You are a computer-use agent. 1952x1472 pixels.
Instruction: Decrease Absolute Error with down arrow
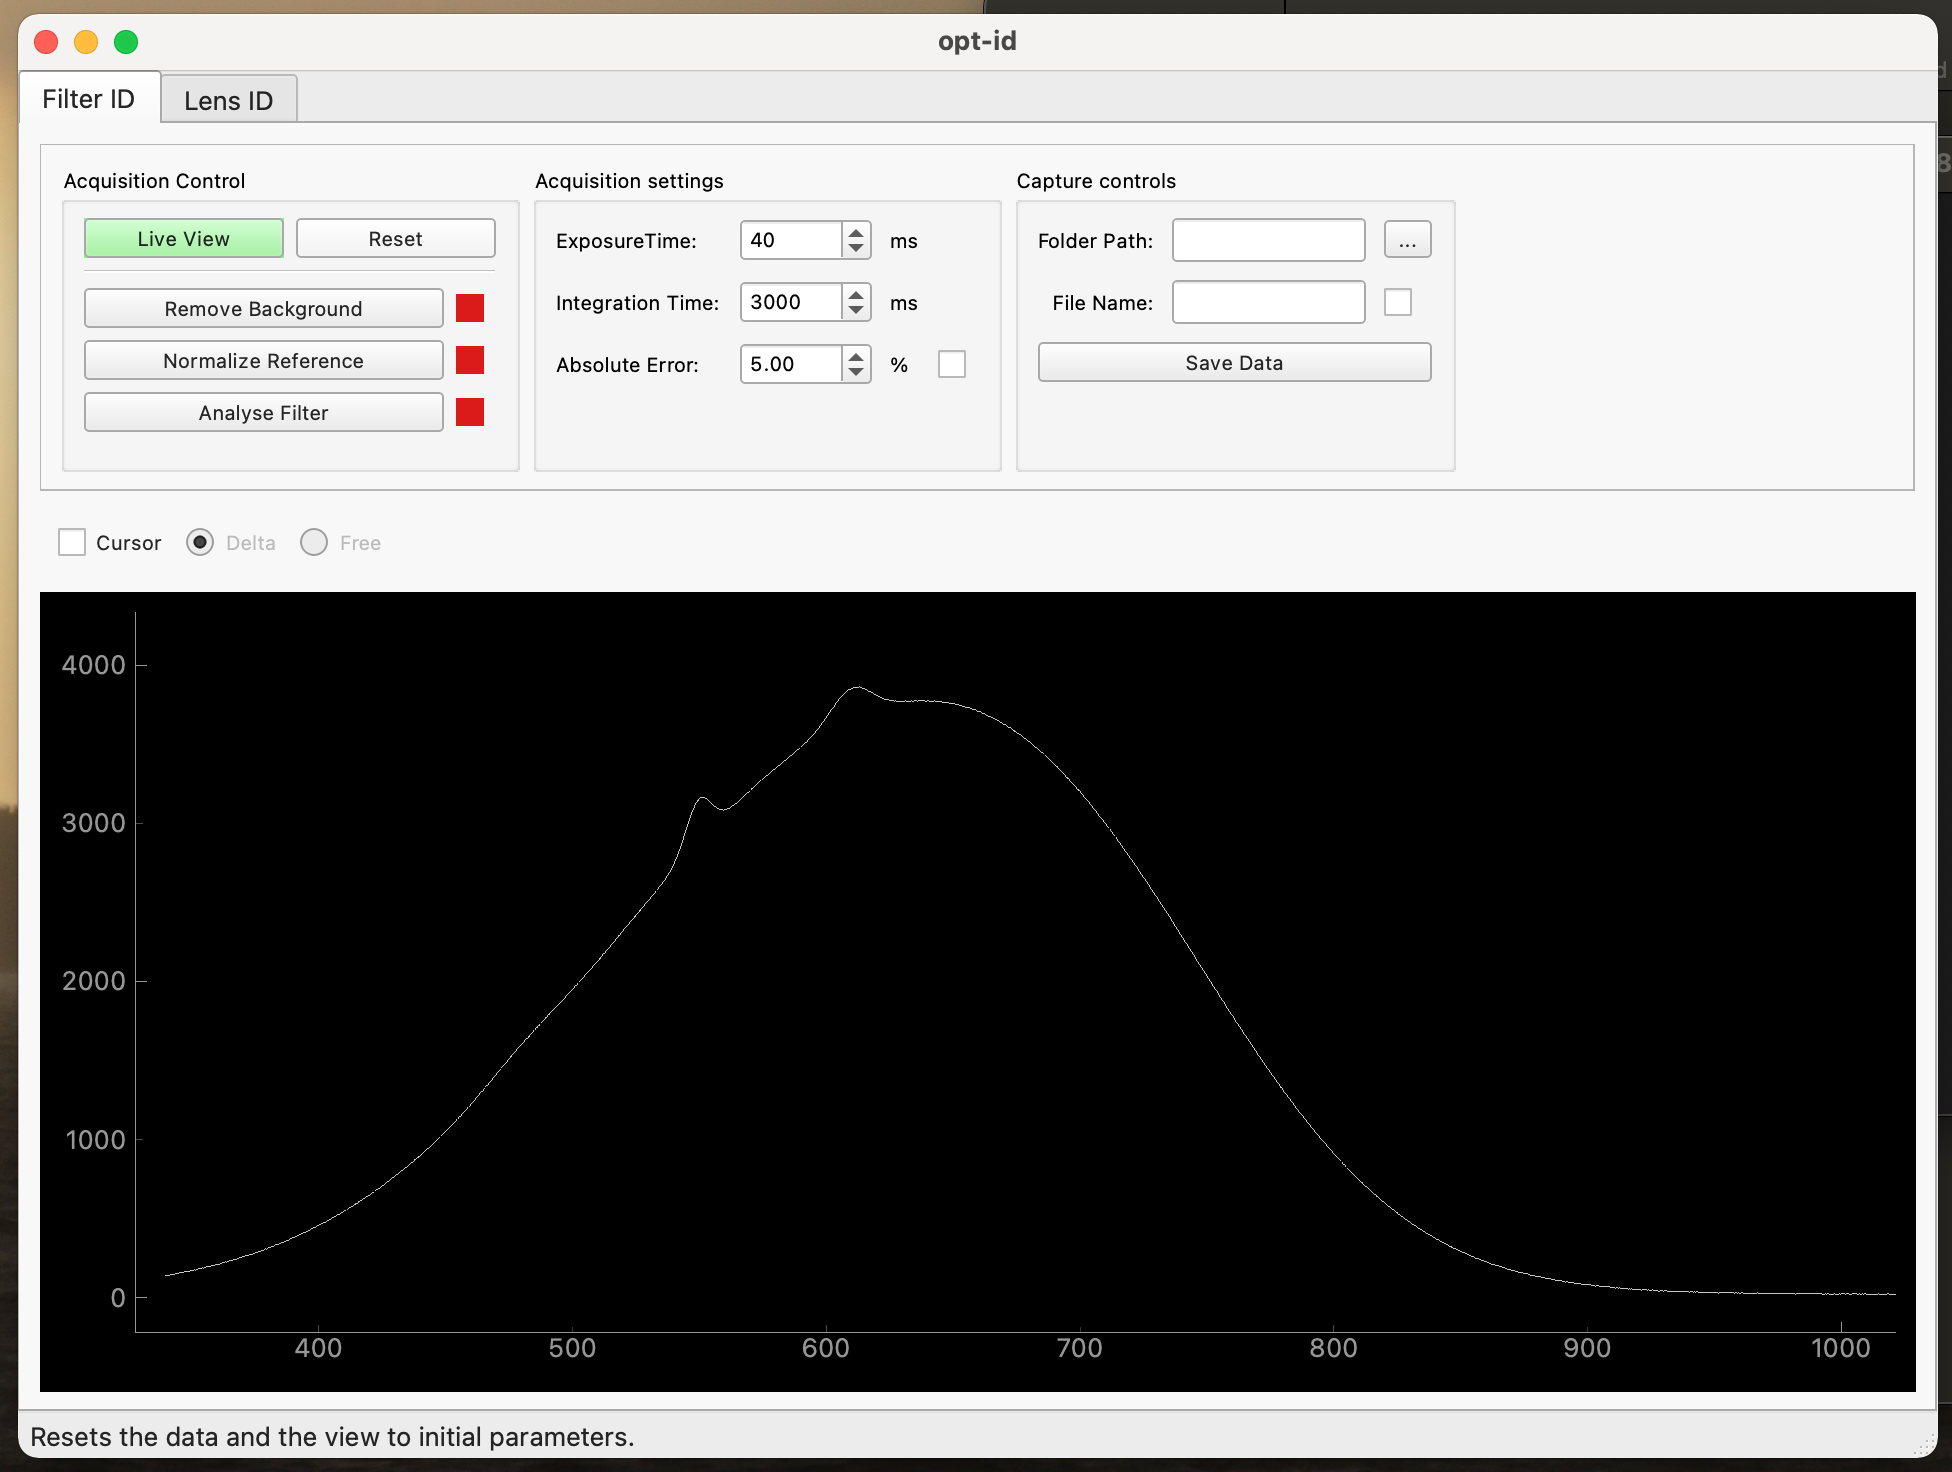pos(856,372)
